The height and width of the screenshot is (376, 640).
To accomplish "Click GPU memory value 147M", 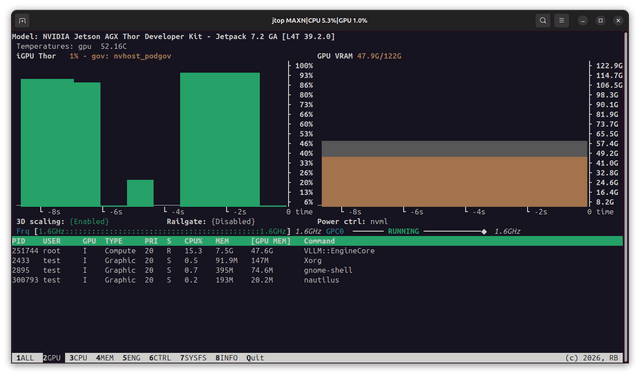I will coord(260,261).
